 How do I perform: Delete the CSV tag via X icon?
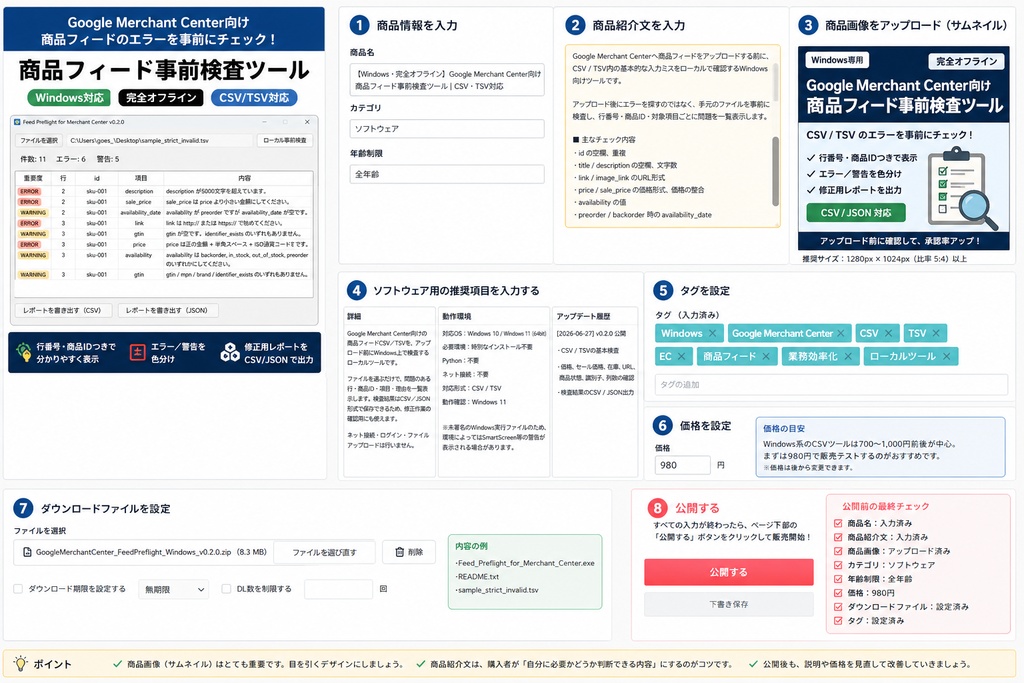888,333
